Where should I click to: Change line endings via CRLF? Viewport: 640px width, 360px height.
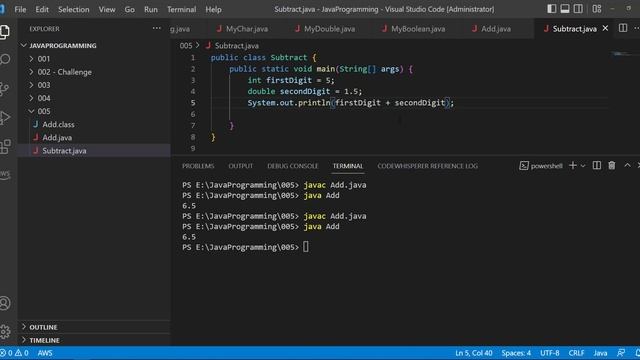(x=576, y=353)
